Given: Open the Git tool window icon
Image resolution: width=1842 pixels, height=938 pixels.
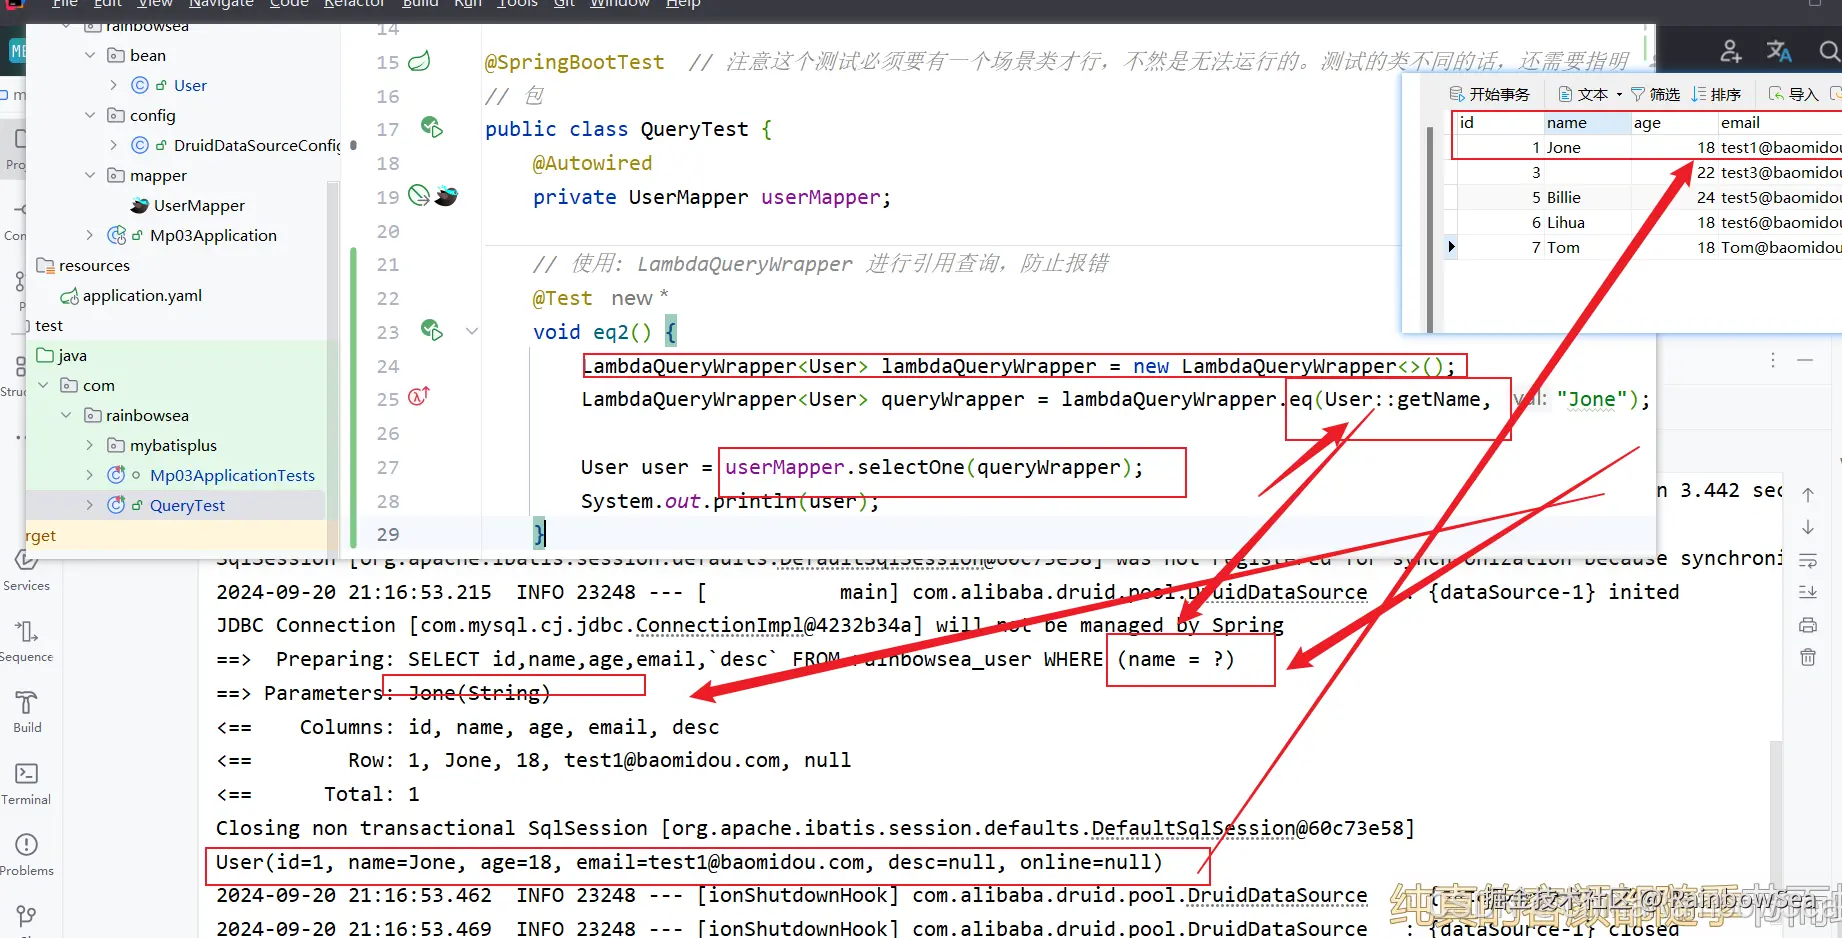Looking at the screenshot, I should (x=26, y=916).
